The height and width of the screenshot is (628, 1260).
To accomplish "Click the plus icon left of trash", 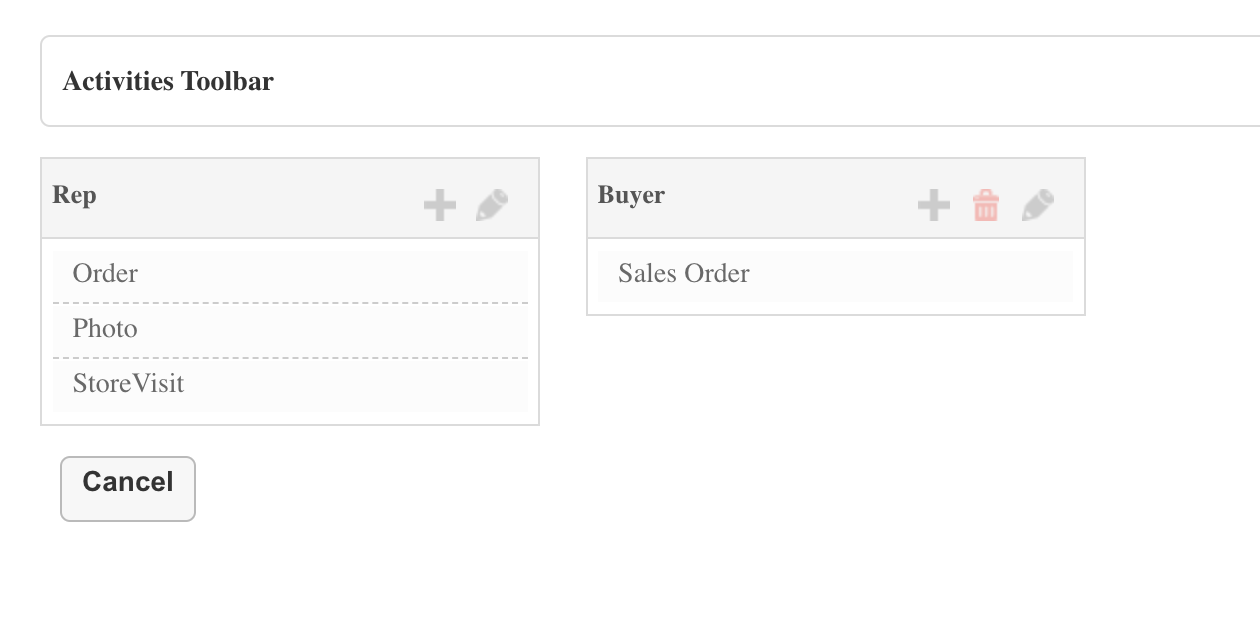I will coord(934,206).
